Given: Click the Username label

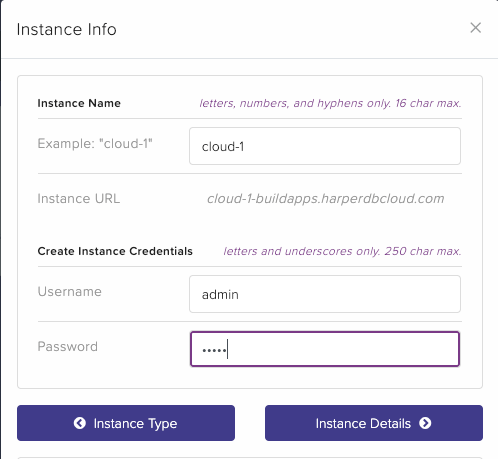Looking at the screenshot, I should click(70, 292).
